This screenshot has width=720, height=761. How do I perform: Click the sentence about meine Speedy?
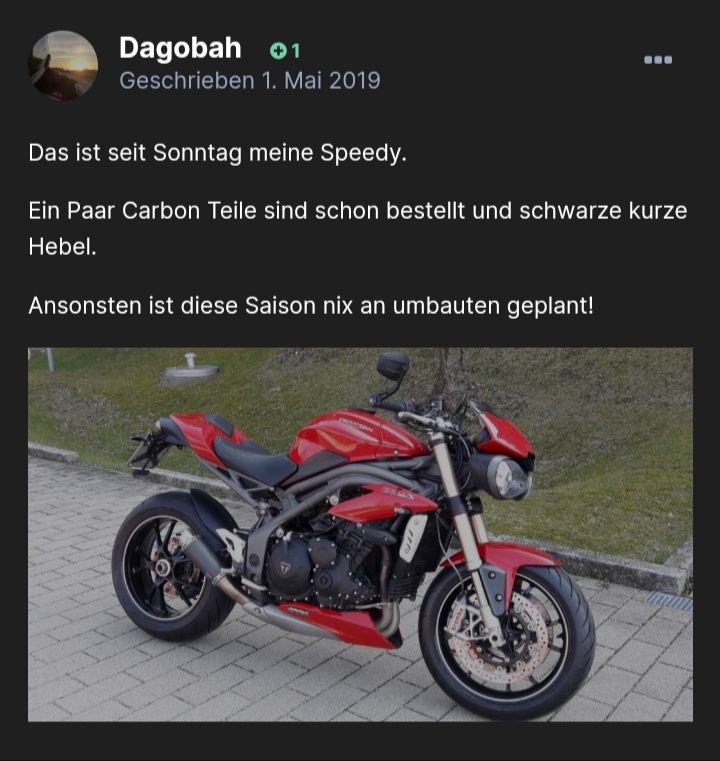(x=217, y=153)
